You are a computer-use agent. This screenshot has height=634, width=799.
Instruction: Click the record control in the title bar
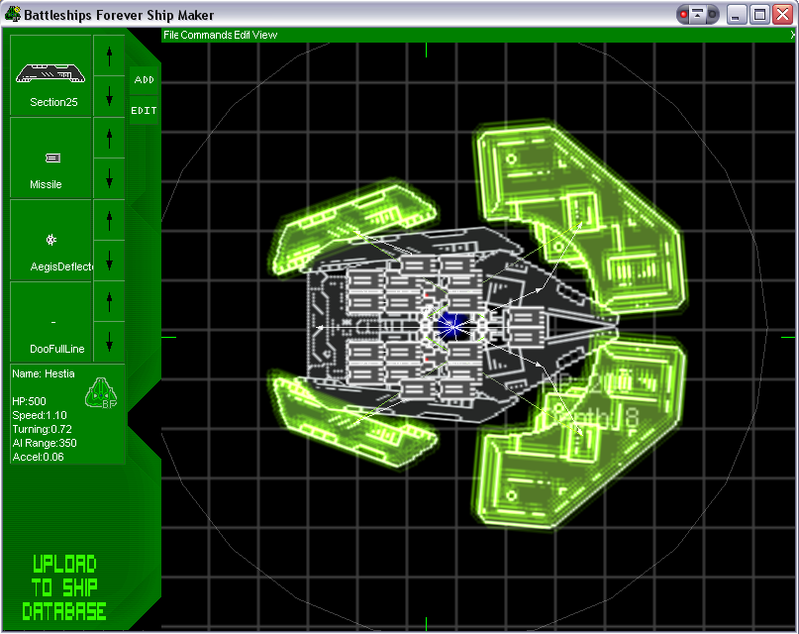tap(684, 14)
